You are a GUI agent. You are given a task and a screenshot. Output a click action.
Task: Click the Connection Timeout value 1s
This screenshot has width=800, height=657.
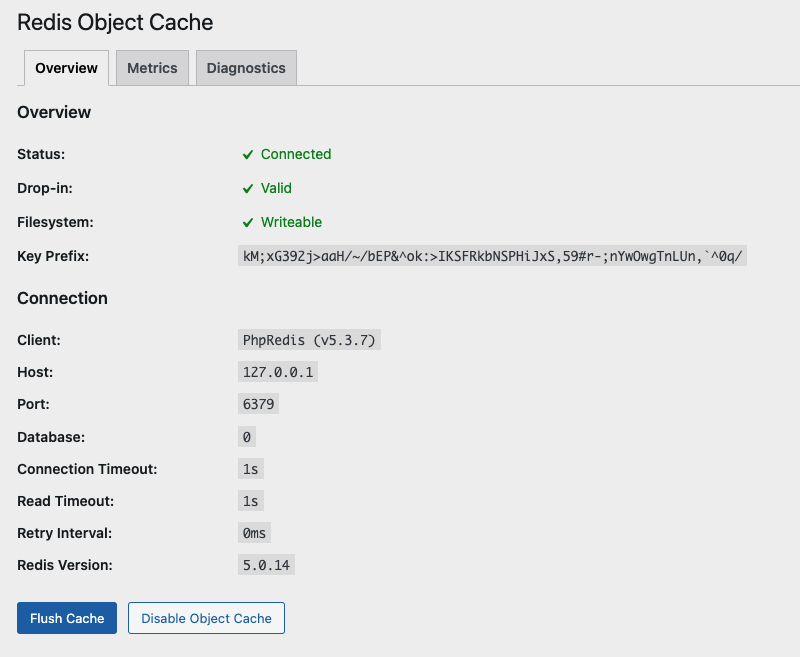(x=251, y=469)
